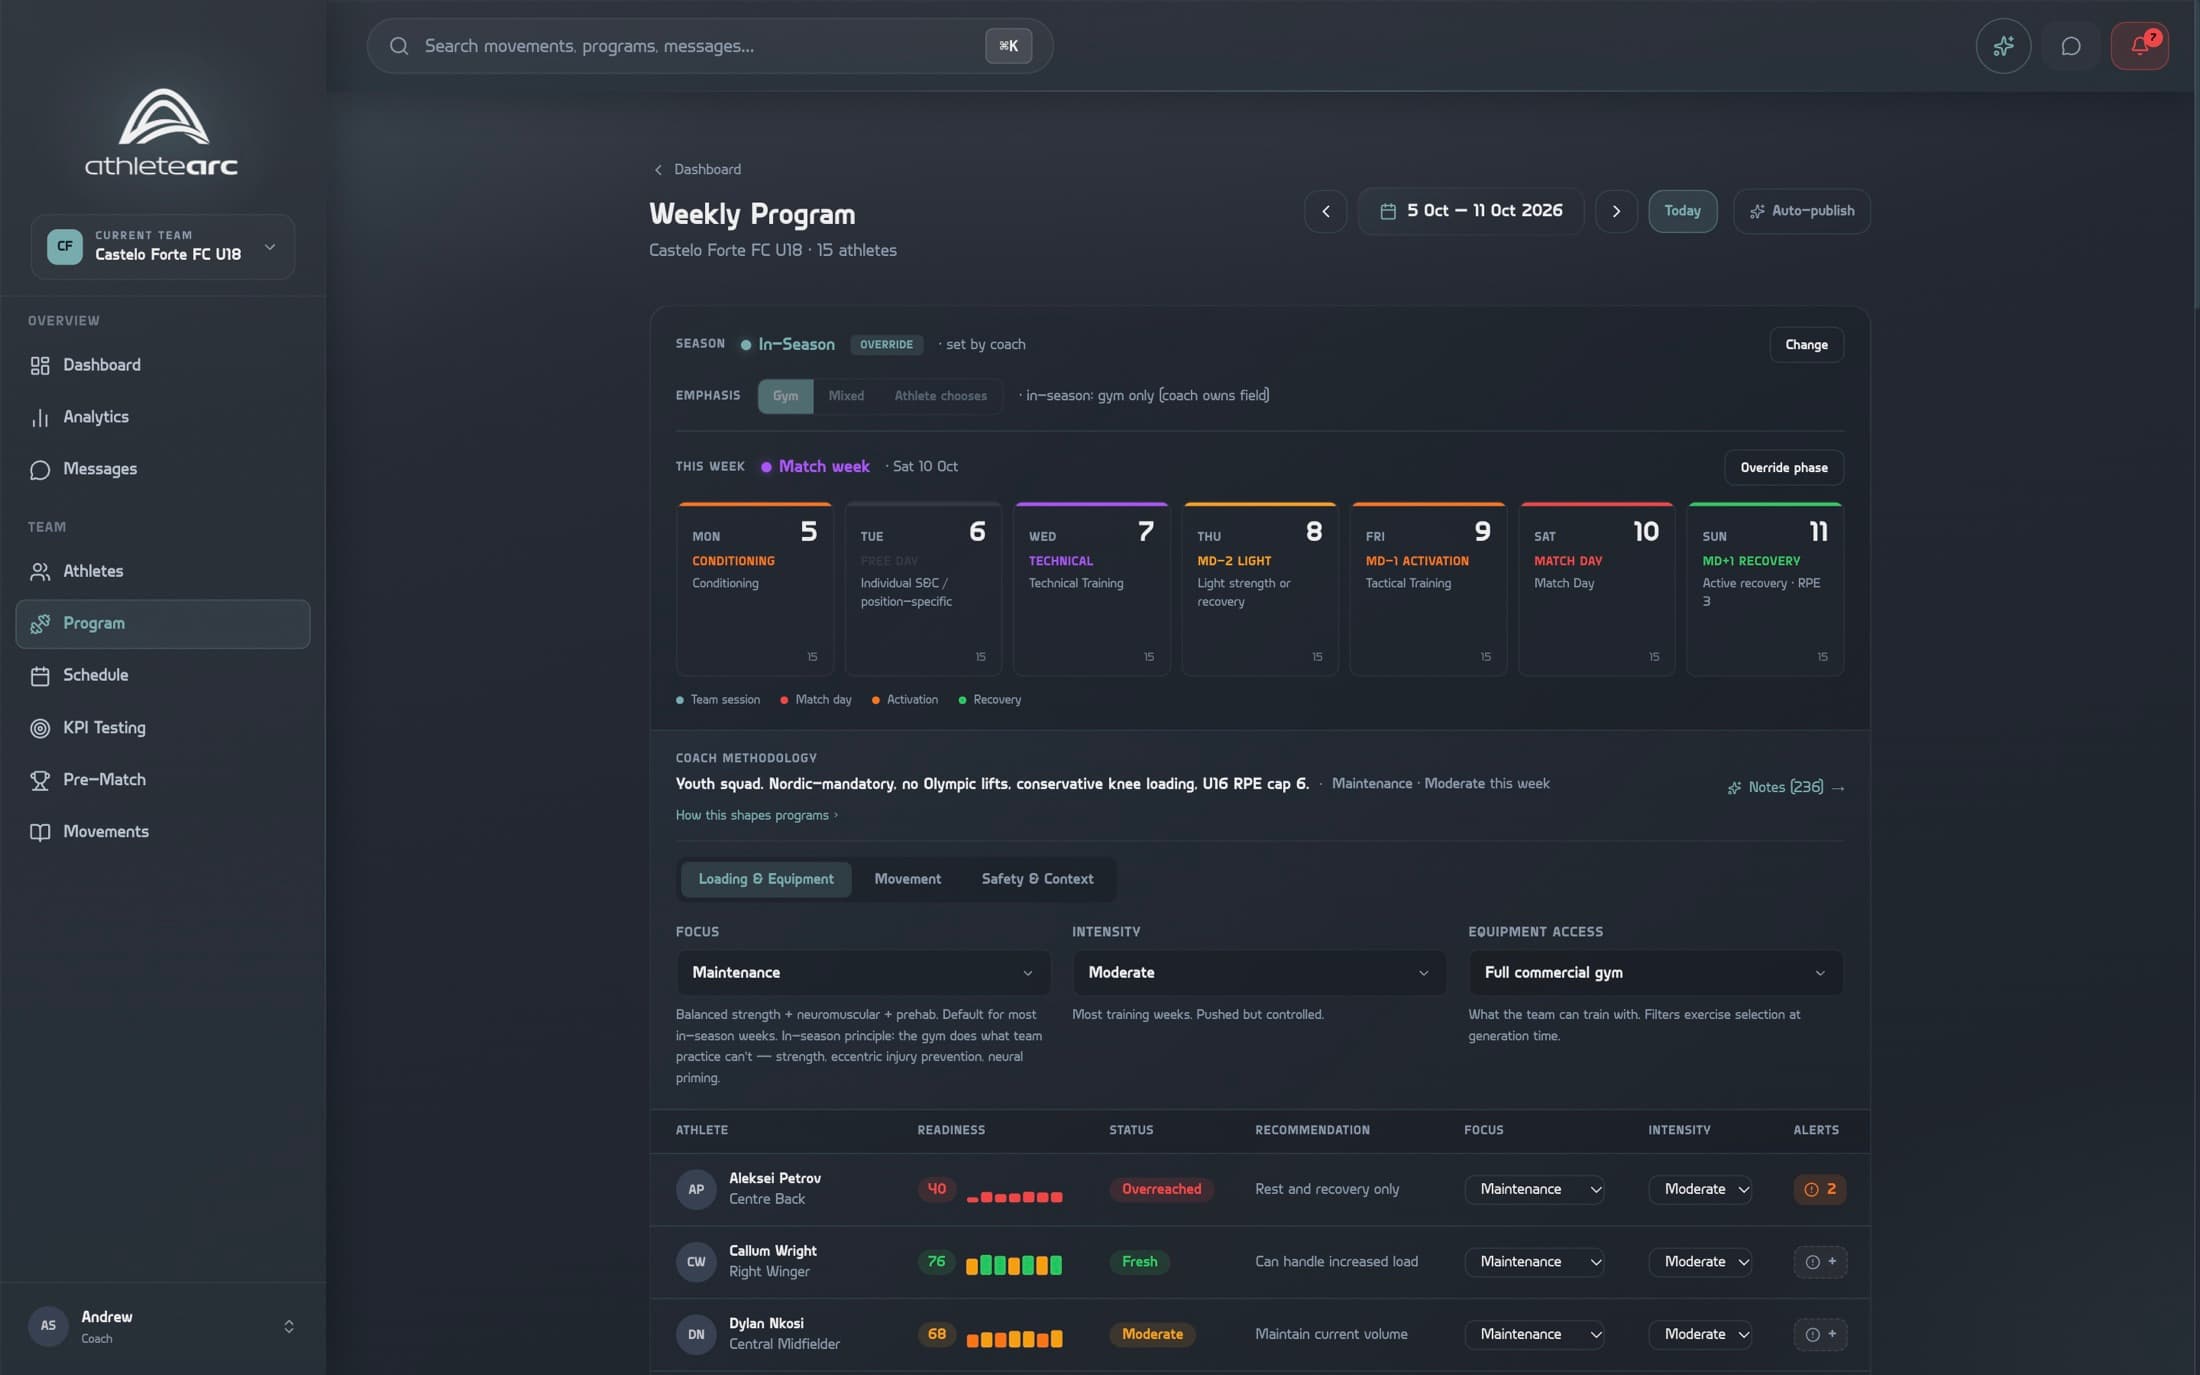Open Aleksei Petrov's focus dropdown

(x=1534, y=1189)
